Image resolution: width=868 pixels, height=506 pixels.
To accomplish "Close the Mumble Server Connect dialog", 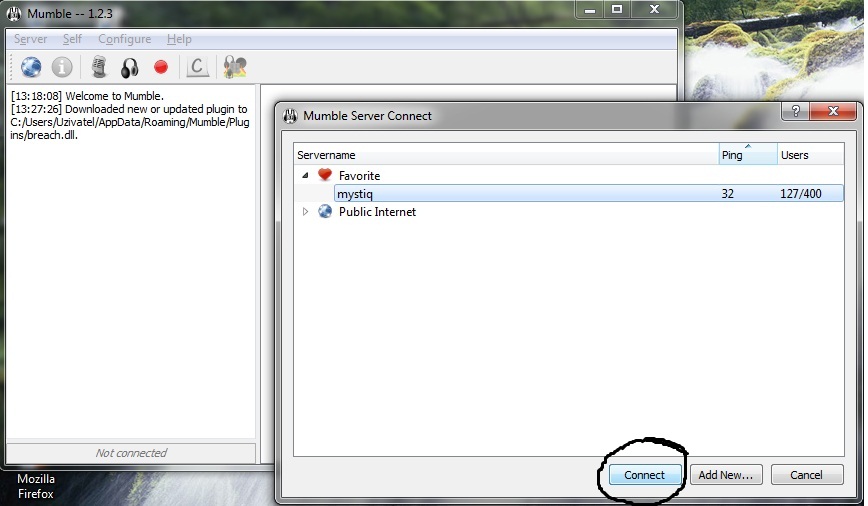I will (x=833, y=111).
